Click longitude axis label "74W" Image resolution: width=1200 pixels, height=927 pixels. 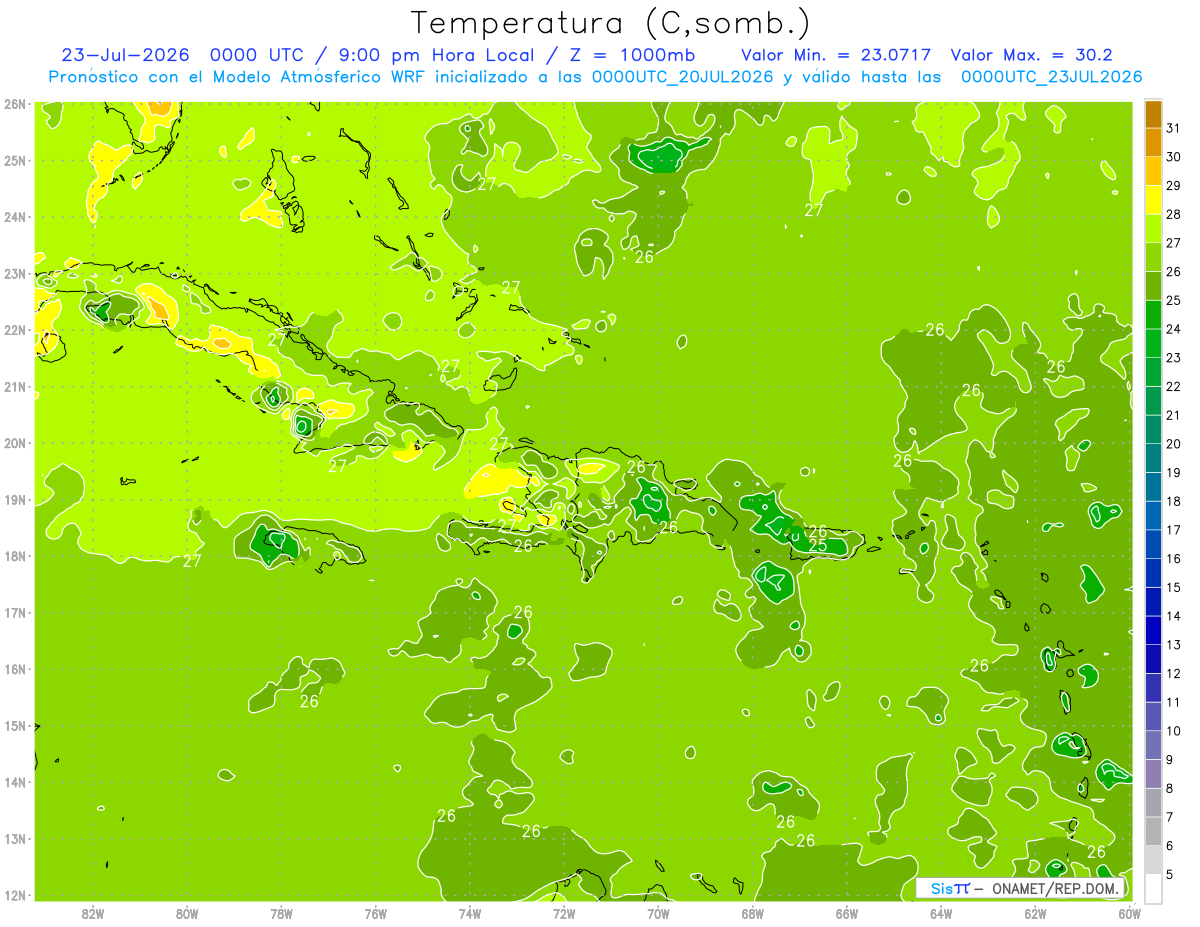point(470,912)
